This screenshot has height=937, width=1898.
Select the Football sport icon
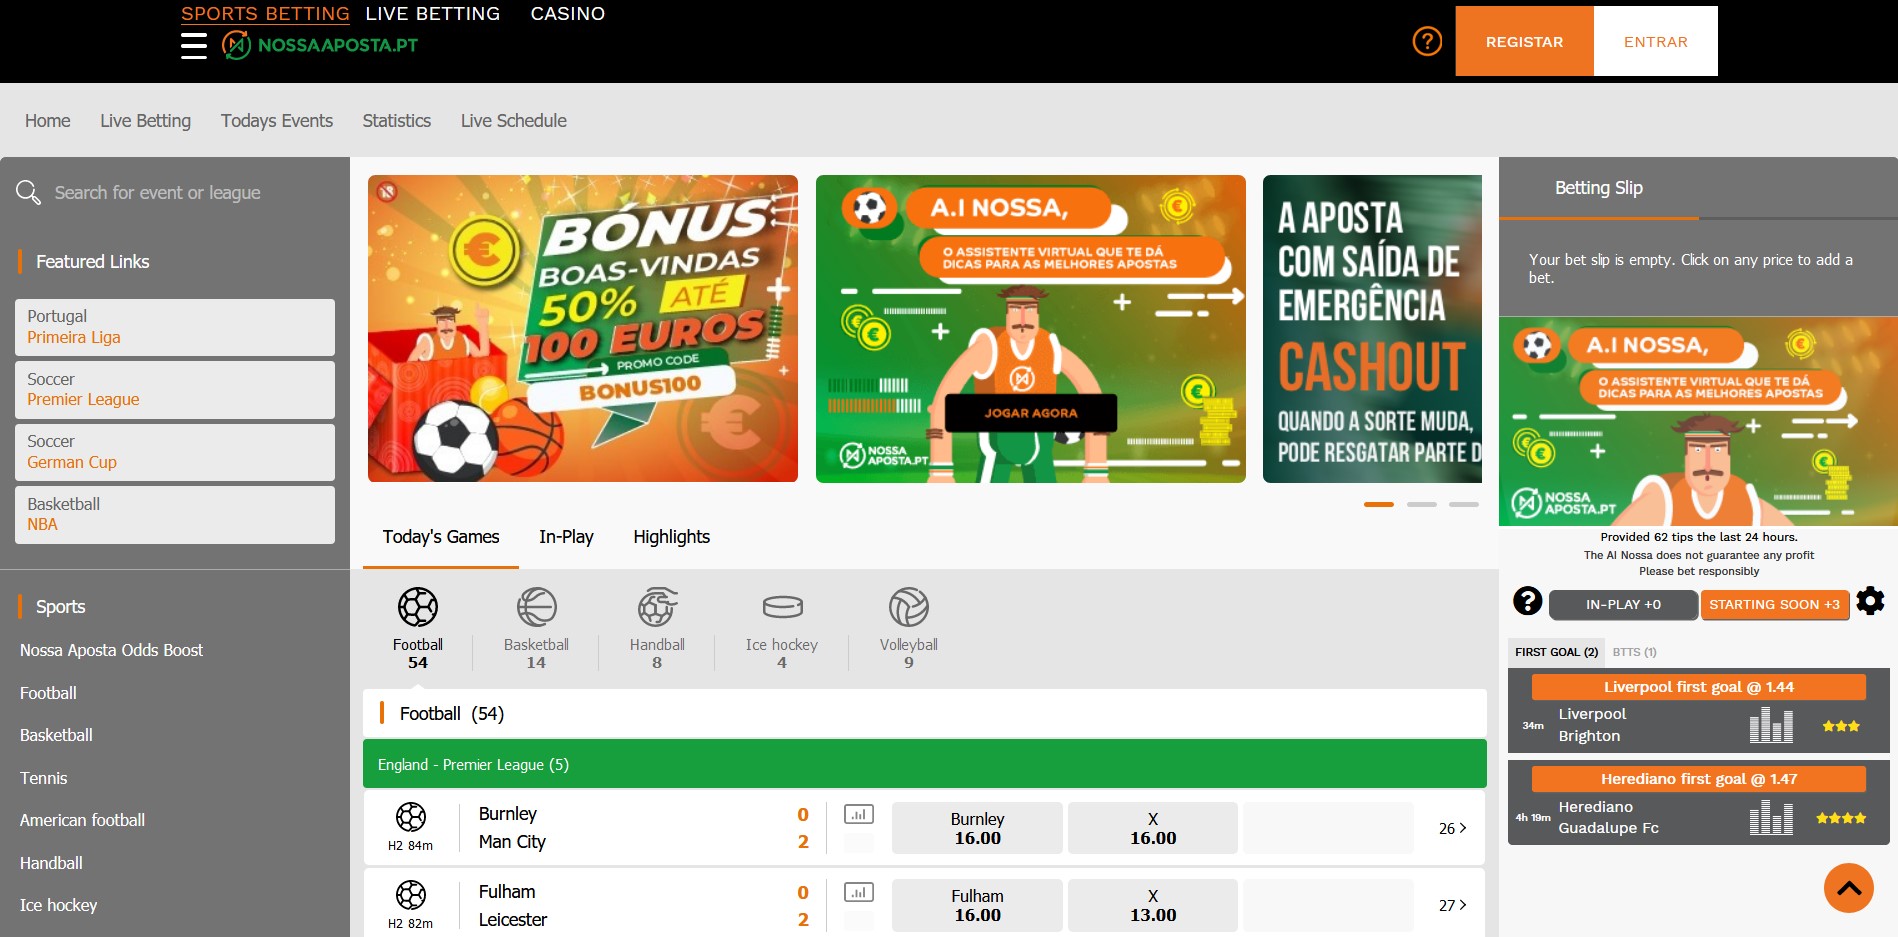[x=418, y=607]
